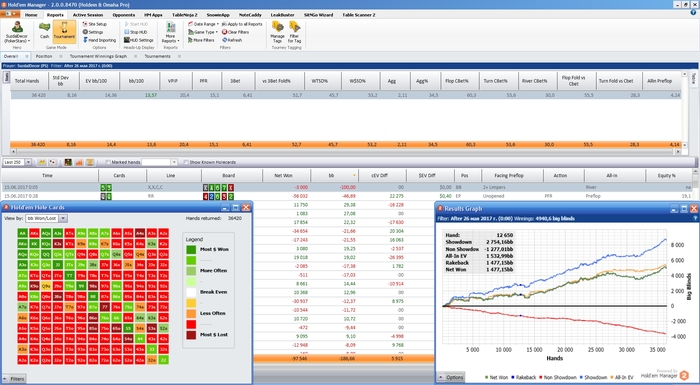
Task: Click the 22 cell in hole cards grid
Action: pos(164,360)
